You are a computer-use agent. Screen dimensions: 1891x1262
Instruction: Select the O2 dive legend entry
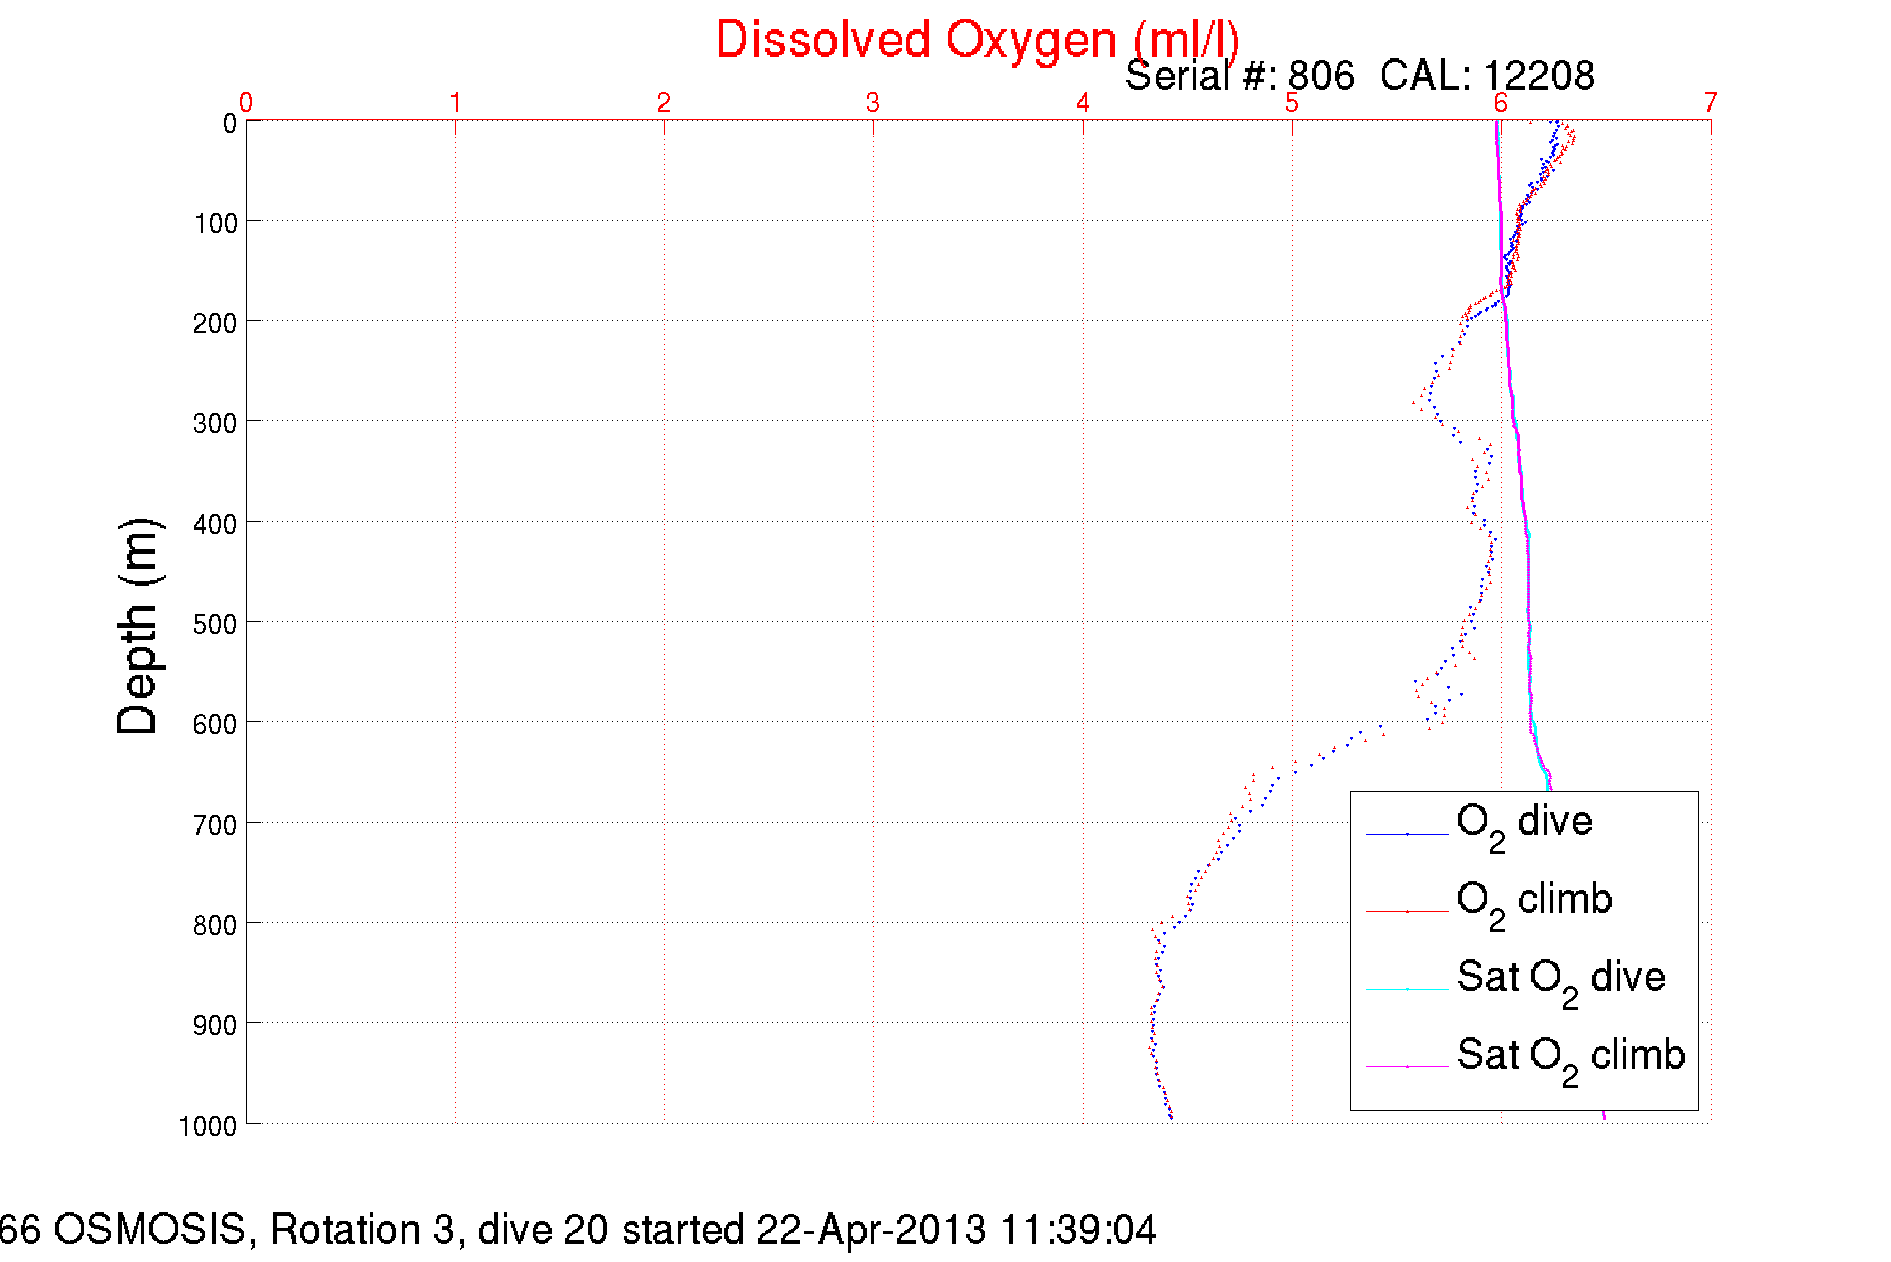(x=1524, y=826)
